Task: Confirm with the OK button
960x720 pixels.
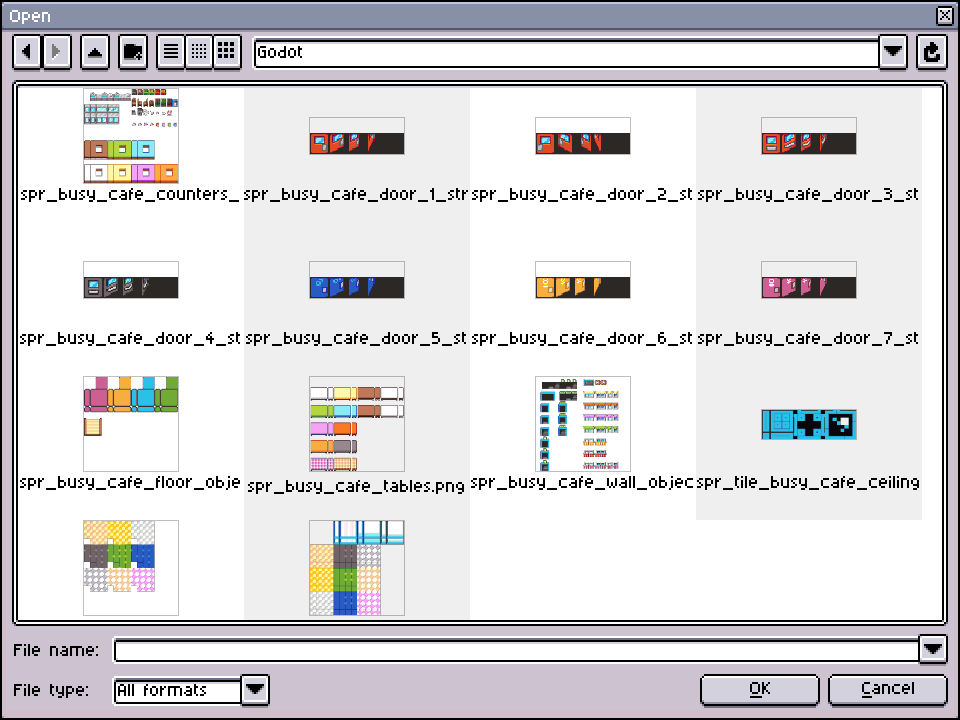Action: pos(760,689)
